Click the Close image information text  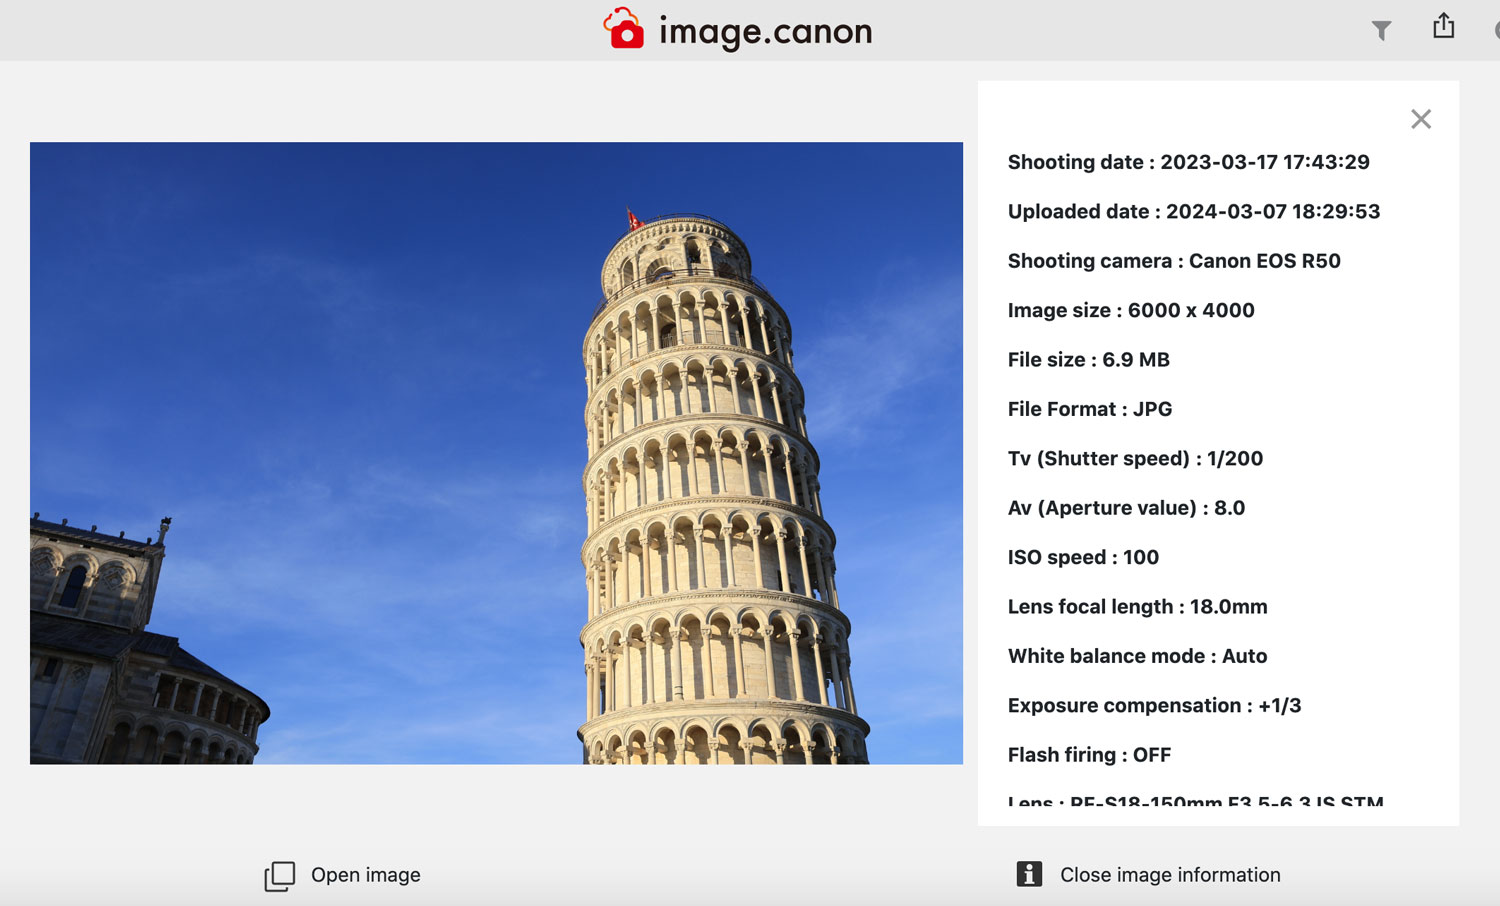click(x=1169, y=875)
